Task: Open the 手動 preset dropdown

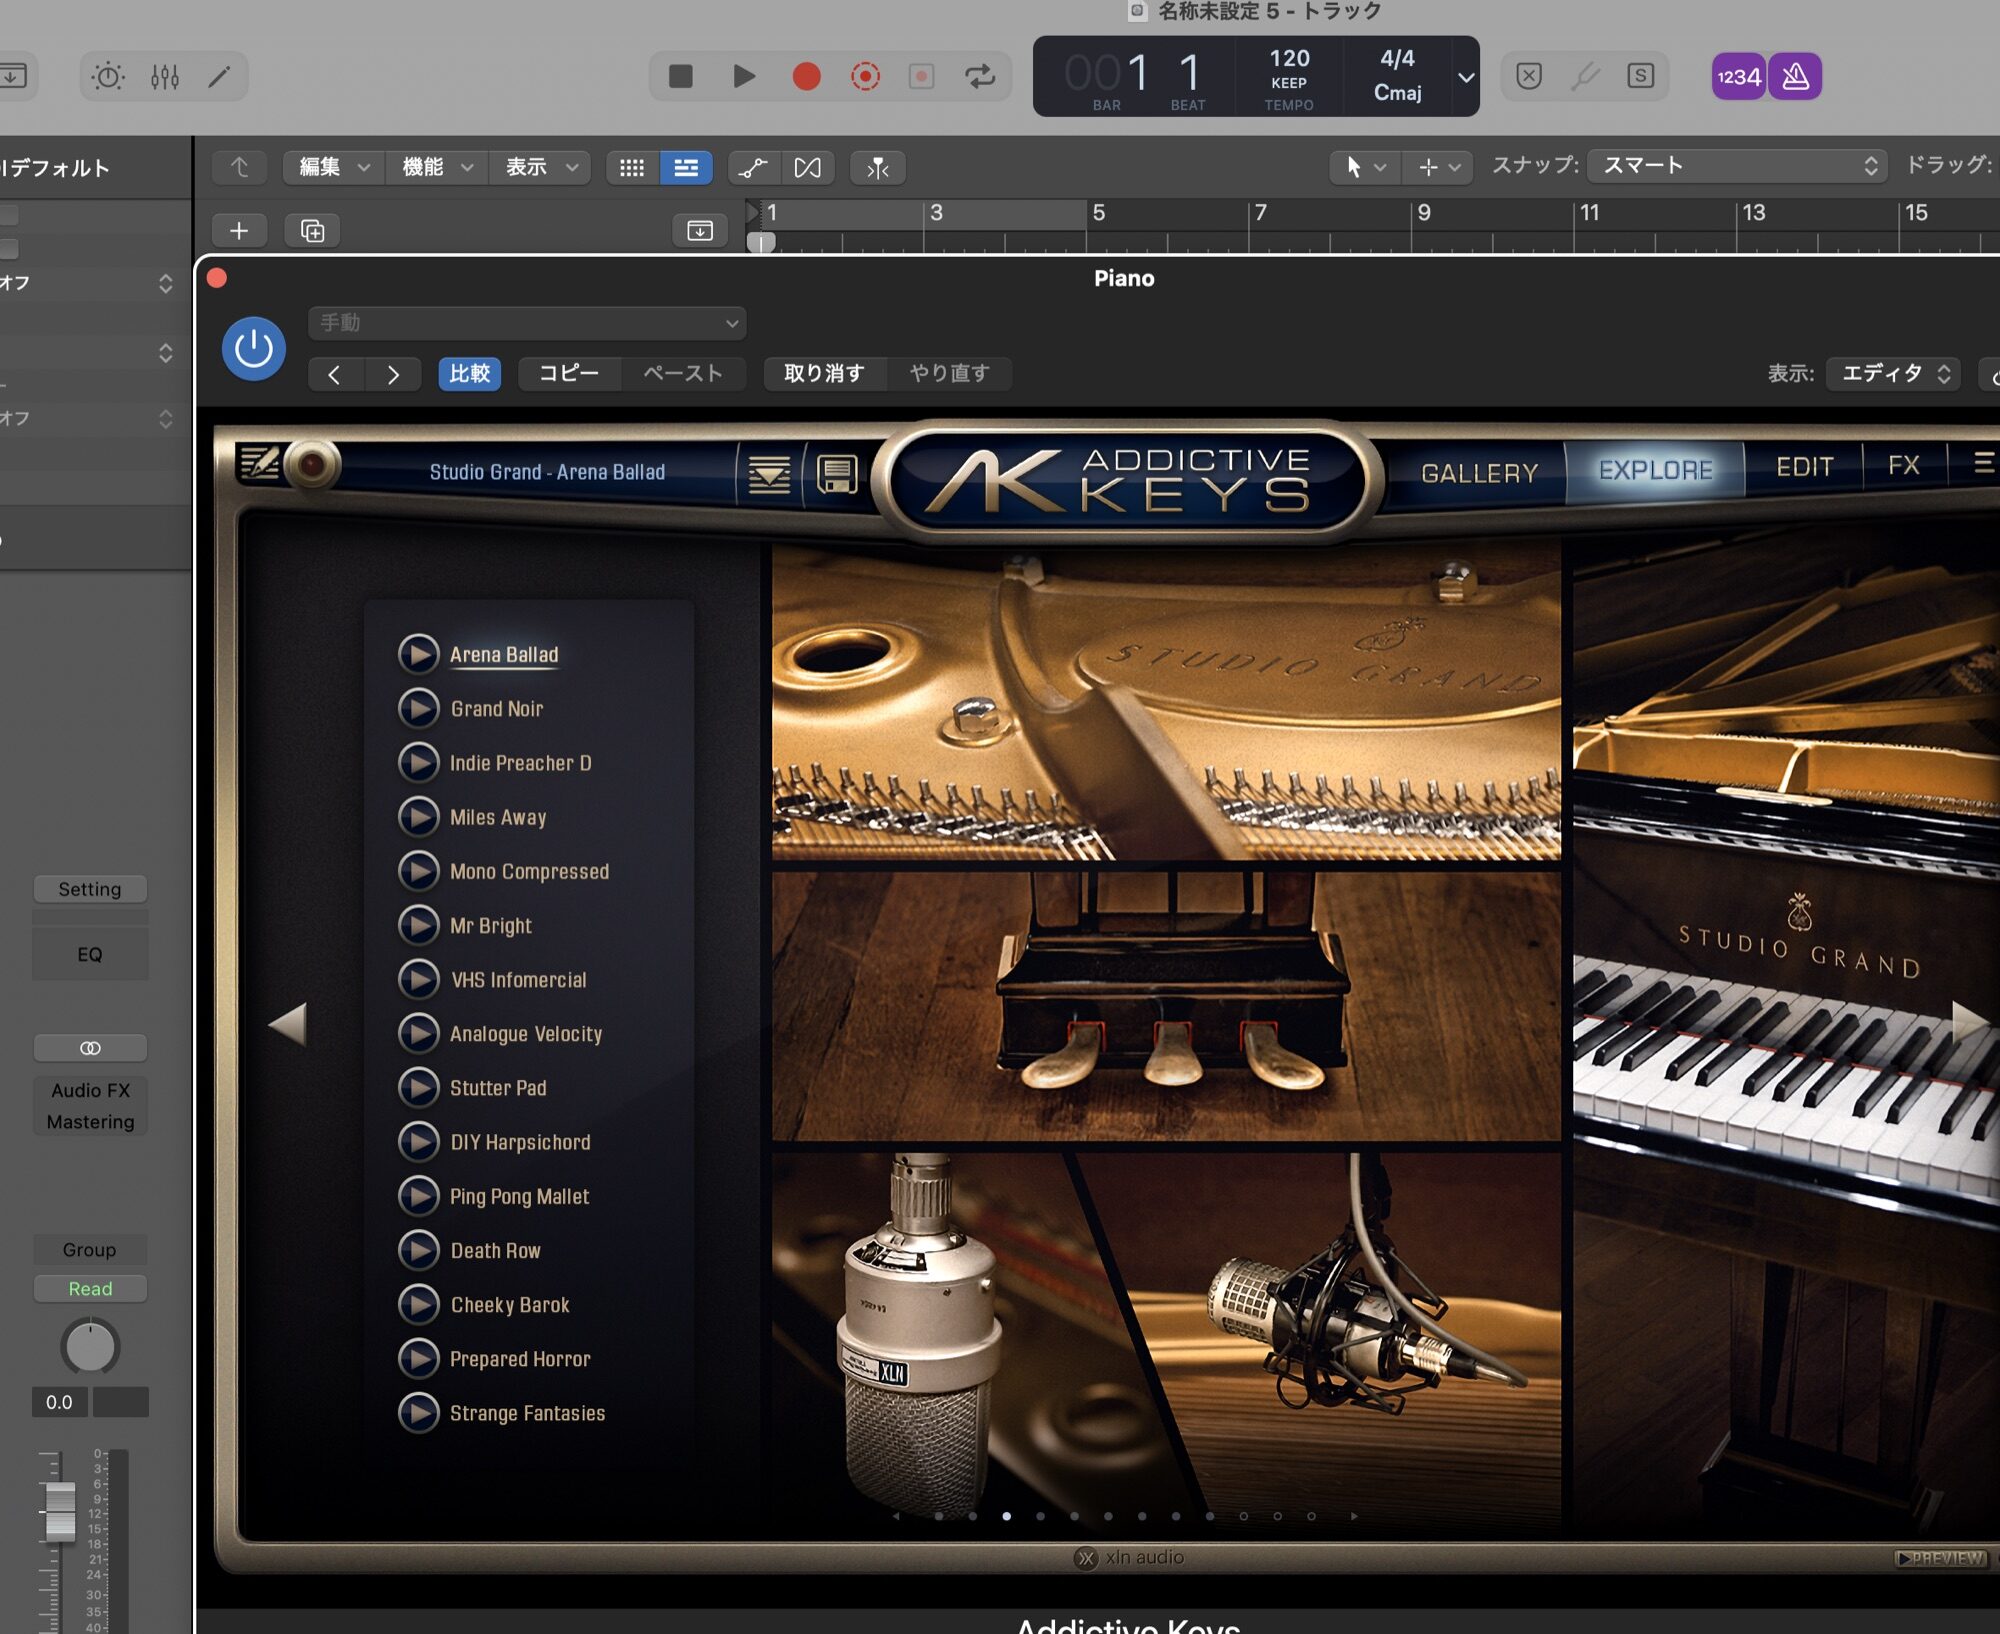Action: [x=527, y=323]
